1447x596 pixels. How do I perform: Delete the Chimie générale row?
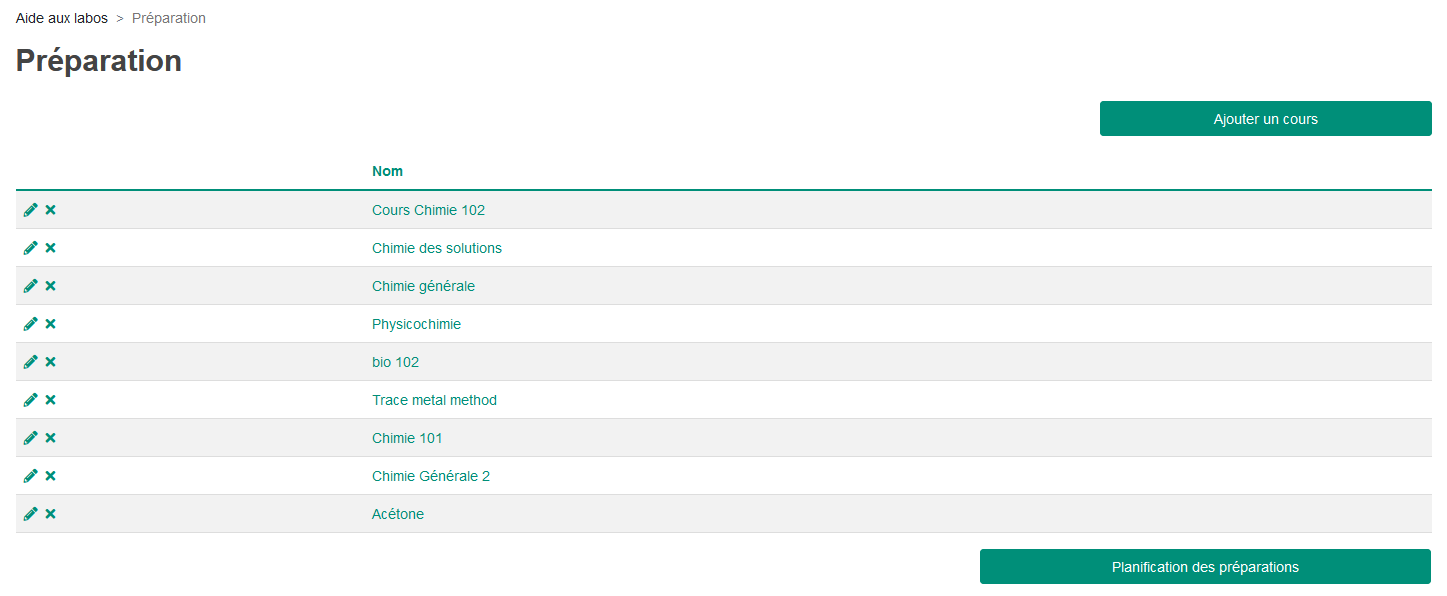coord(51,286)
